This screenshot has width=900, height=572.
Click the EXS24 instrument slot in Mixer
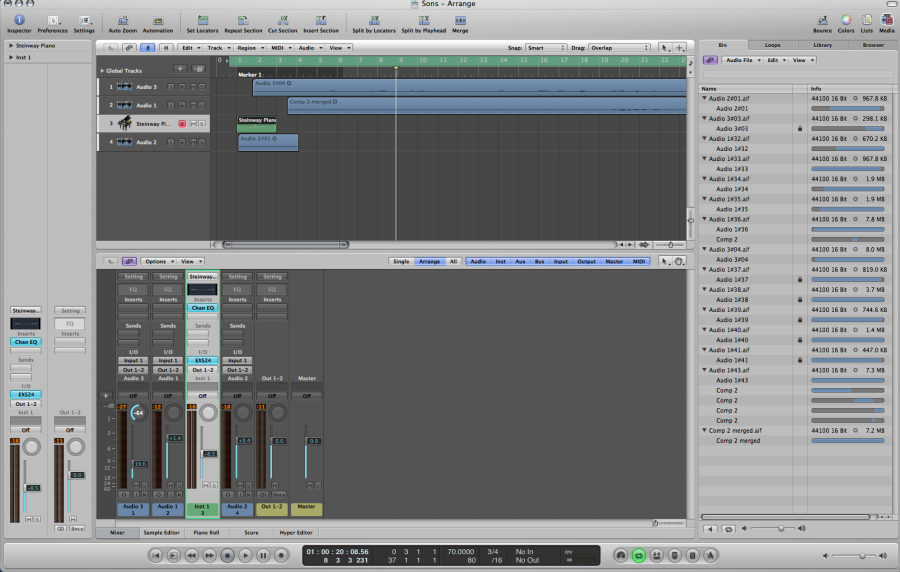point(203,360)
